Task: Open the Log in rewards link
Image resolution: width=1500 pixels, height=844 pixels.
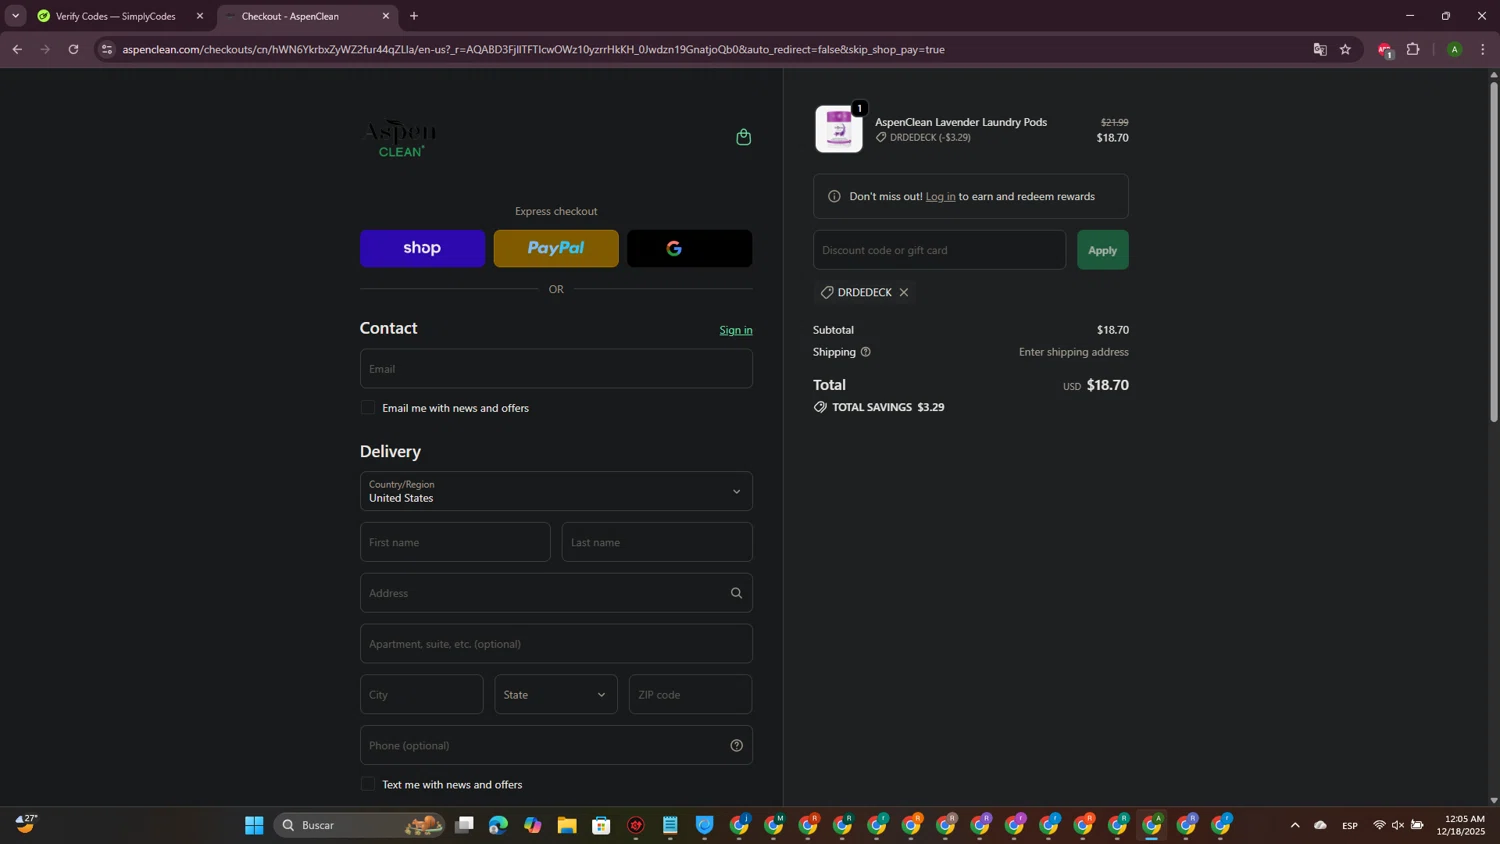Action: pyautogui.click(x=940, y=196)
